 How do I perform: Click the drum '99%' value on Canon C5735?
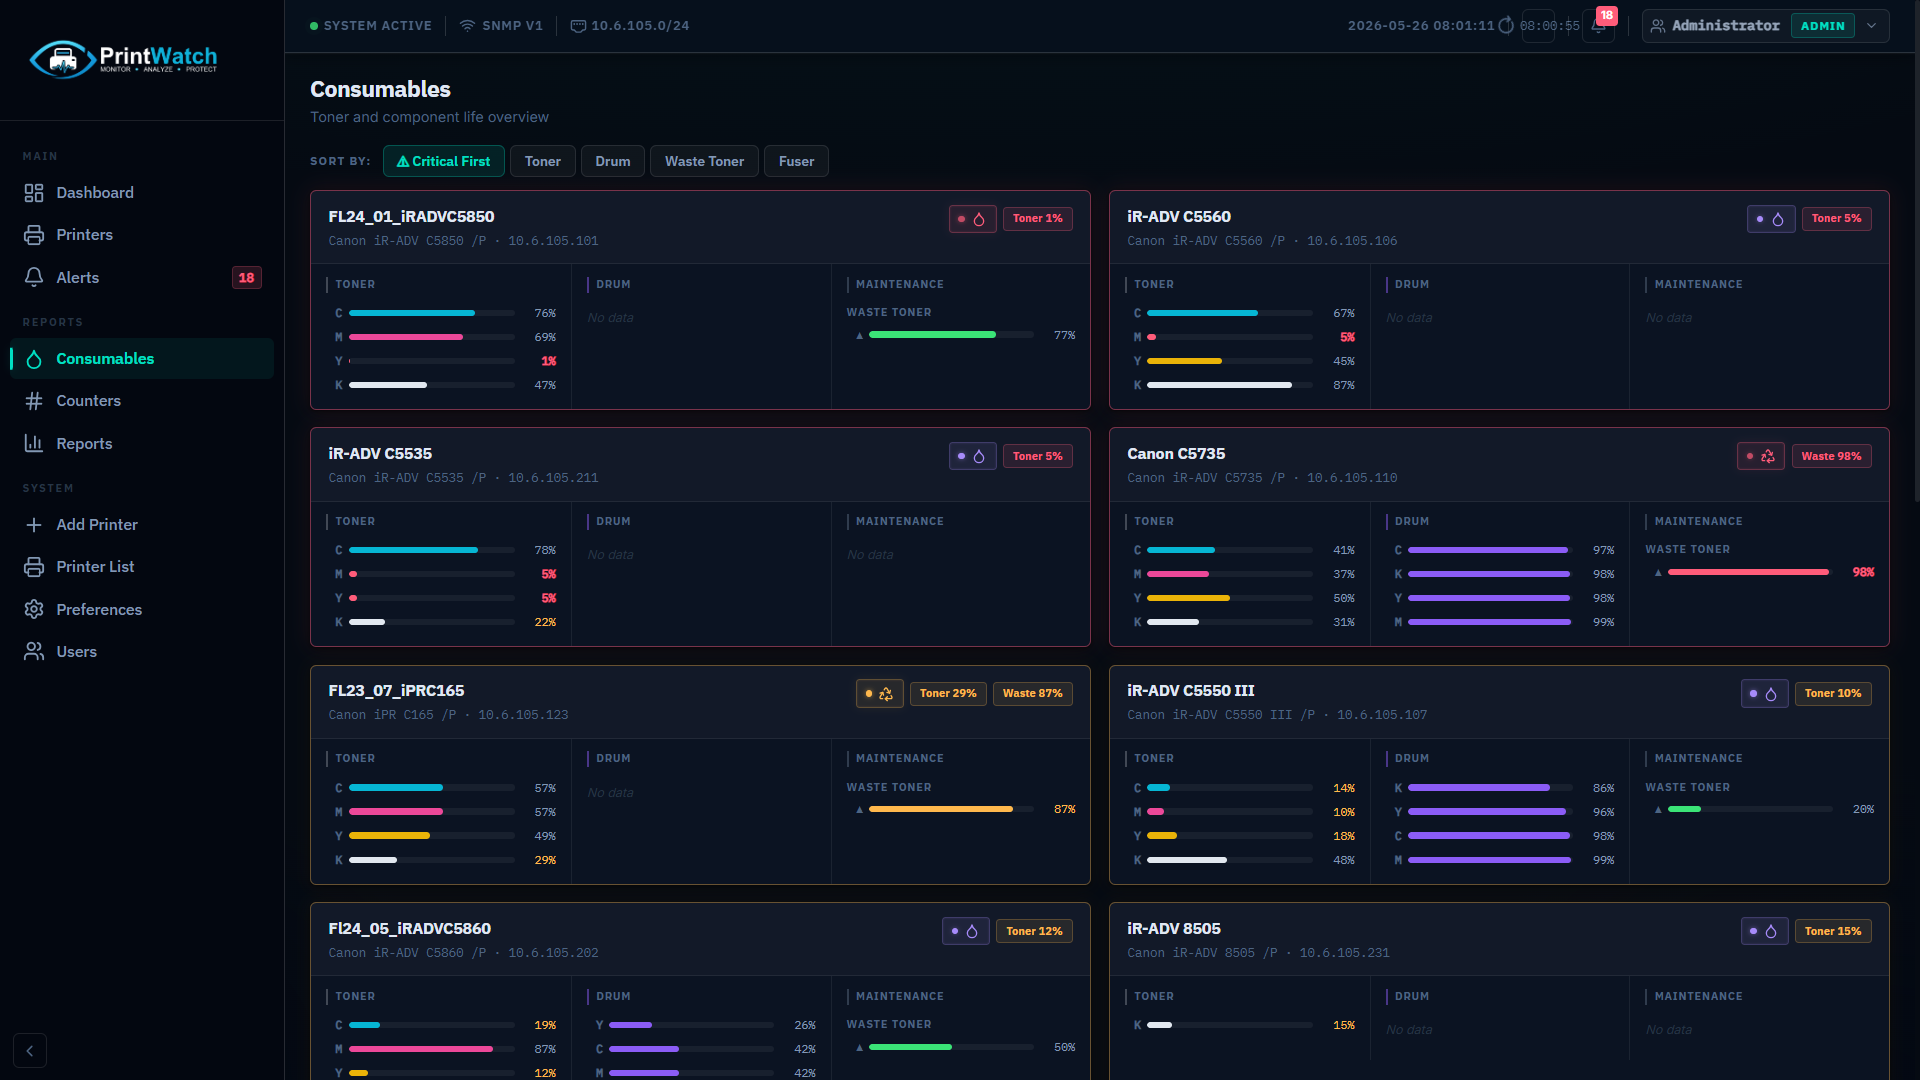[1603, 622]
